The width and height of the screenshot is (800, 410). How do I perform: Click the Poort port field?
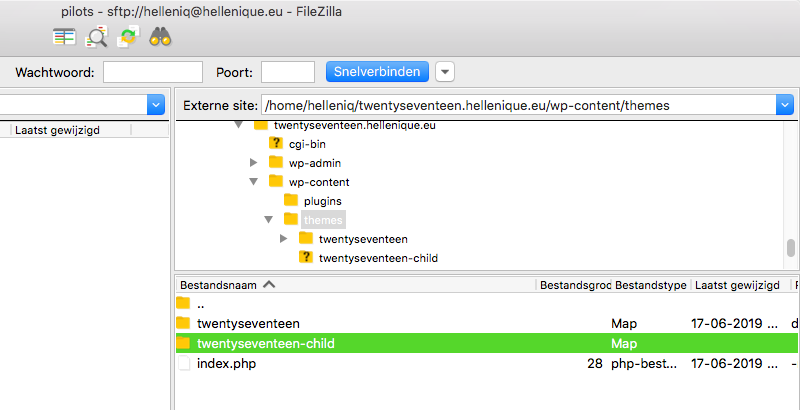coord(288,72)
